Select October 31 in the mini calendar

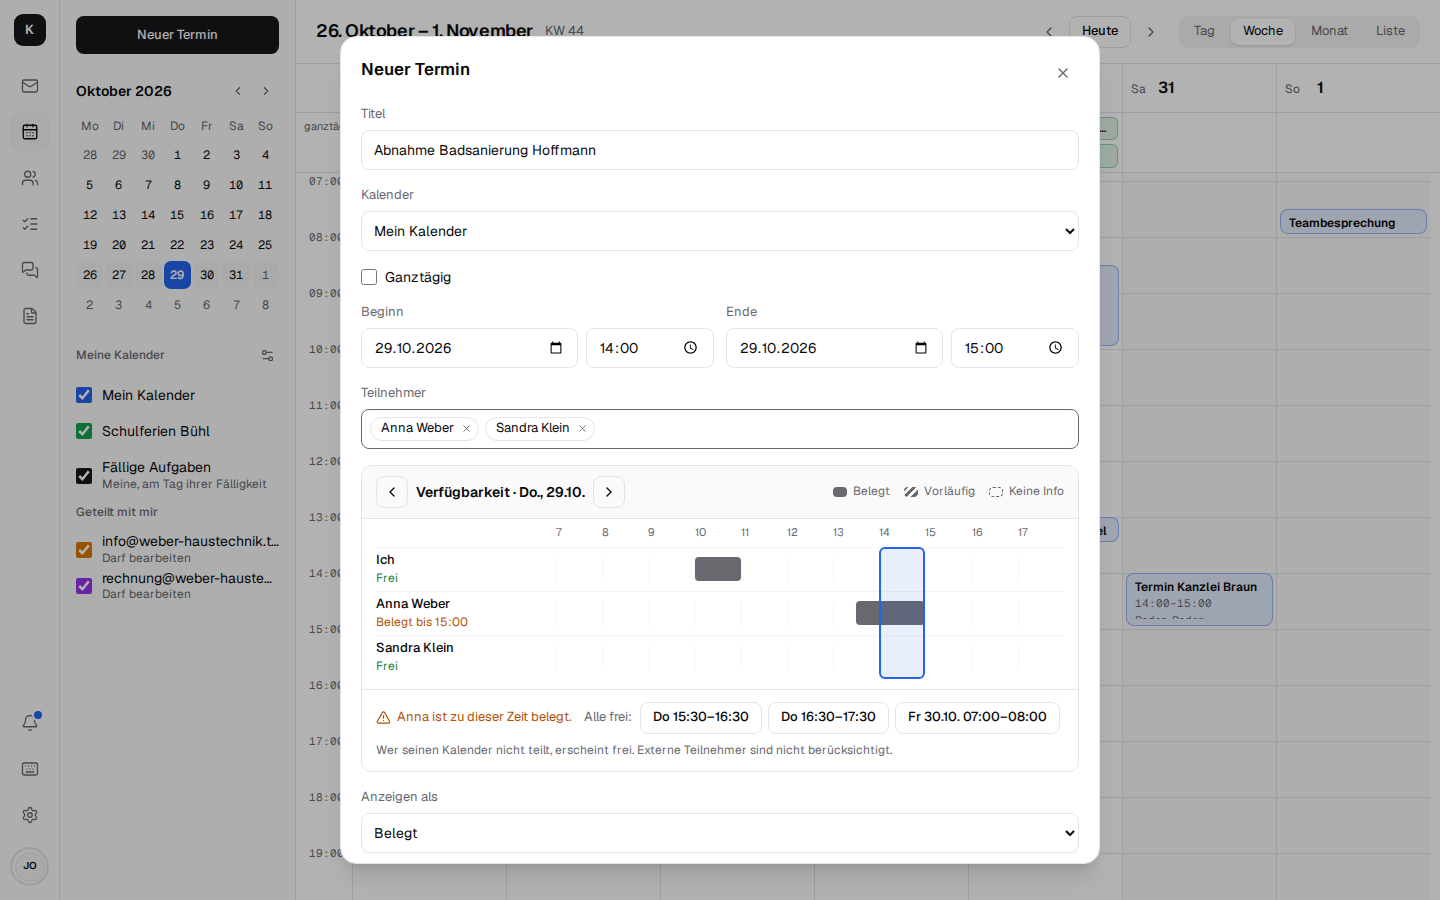pos(236,275)
